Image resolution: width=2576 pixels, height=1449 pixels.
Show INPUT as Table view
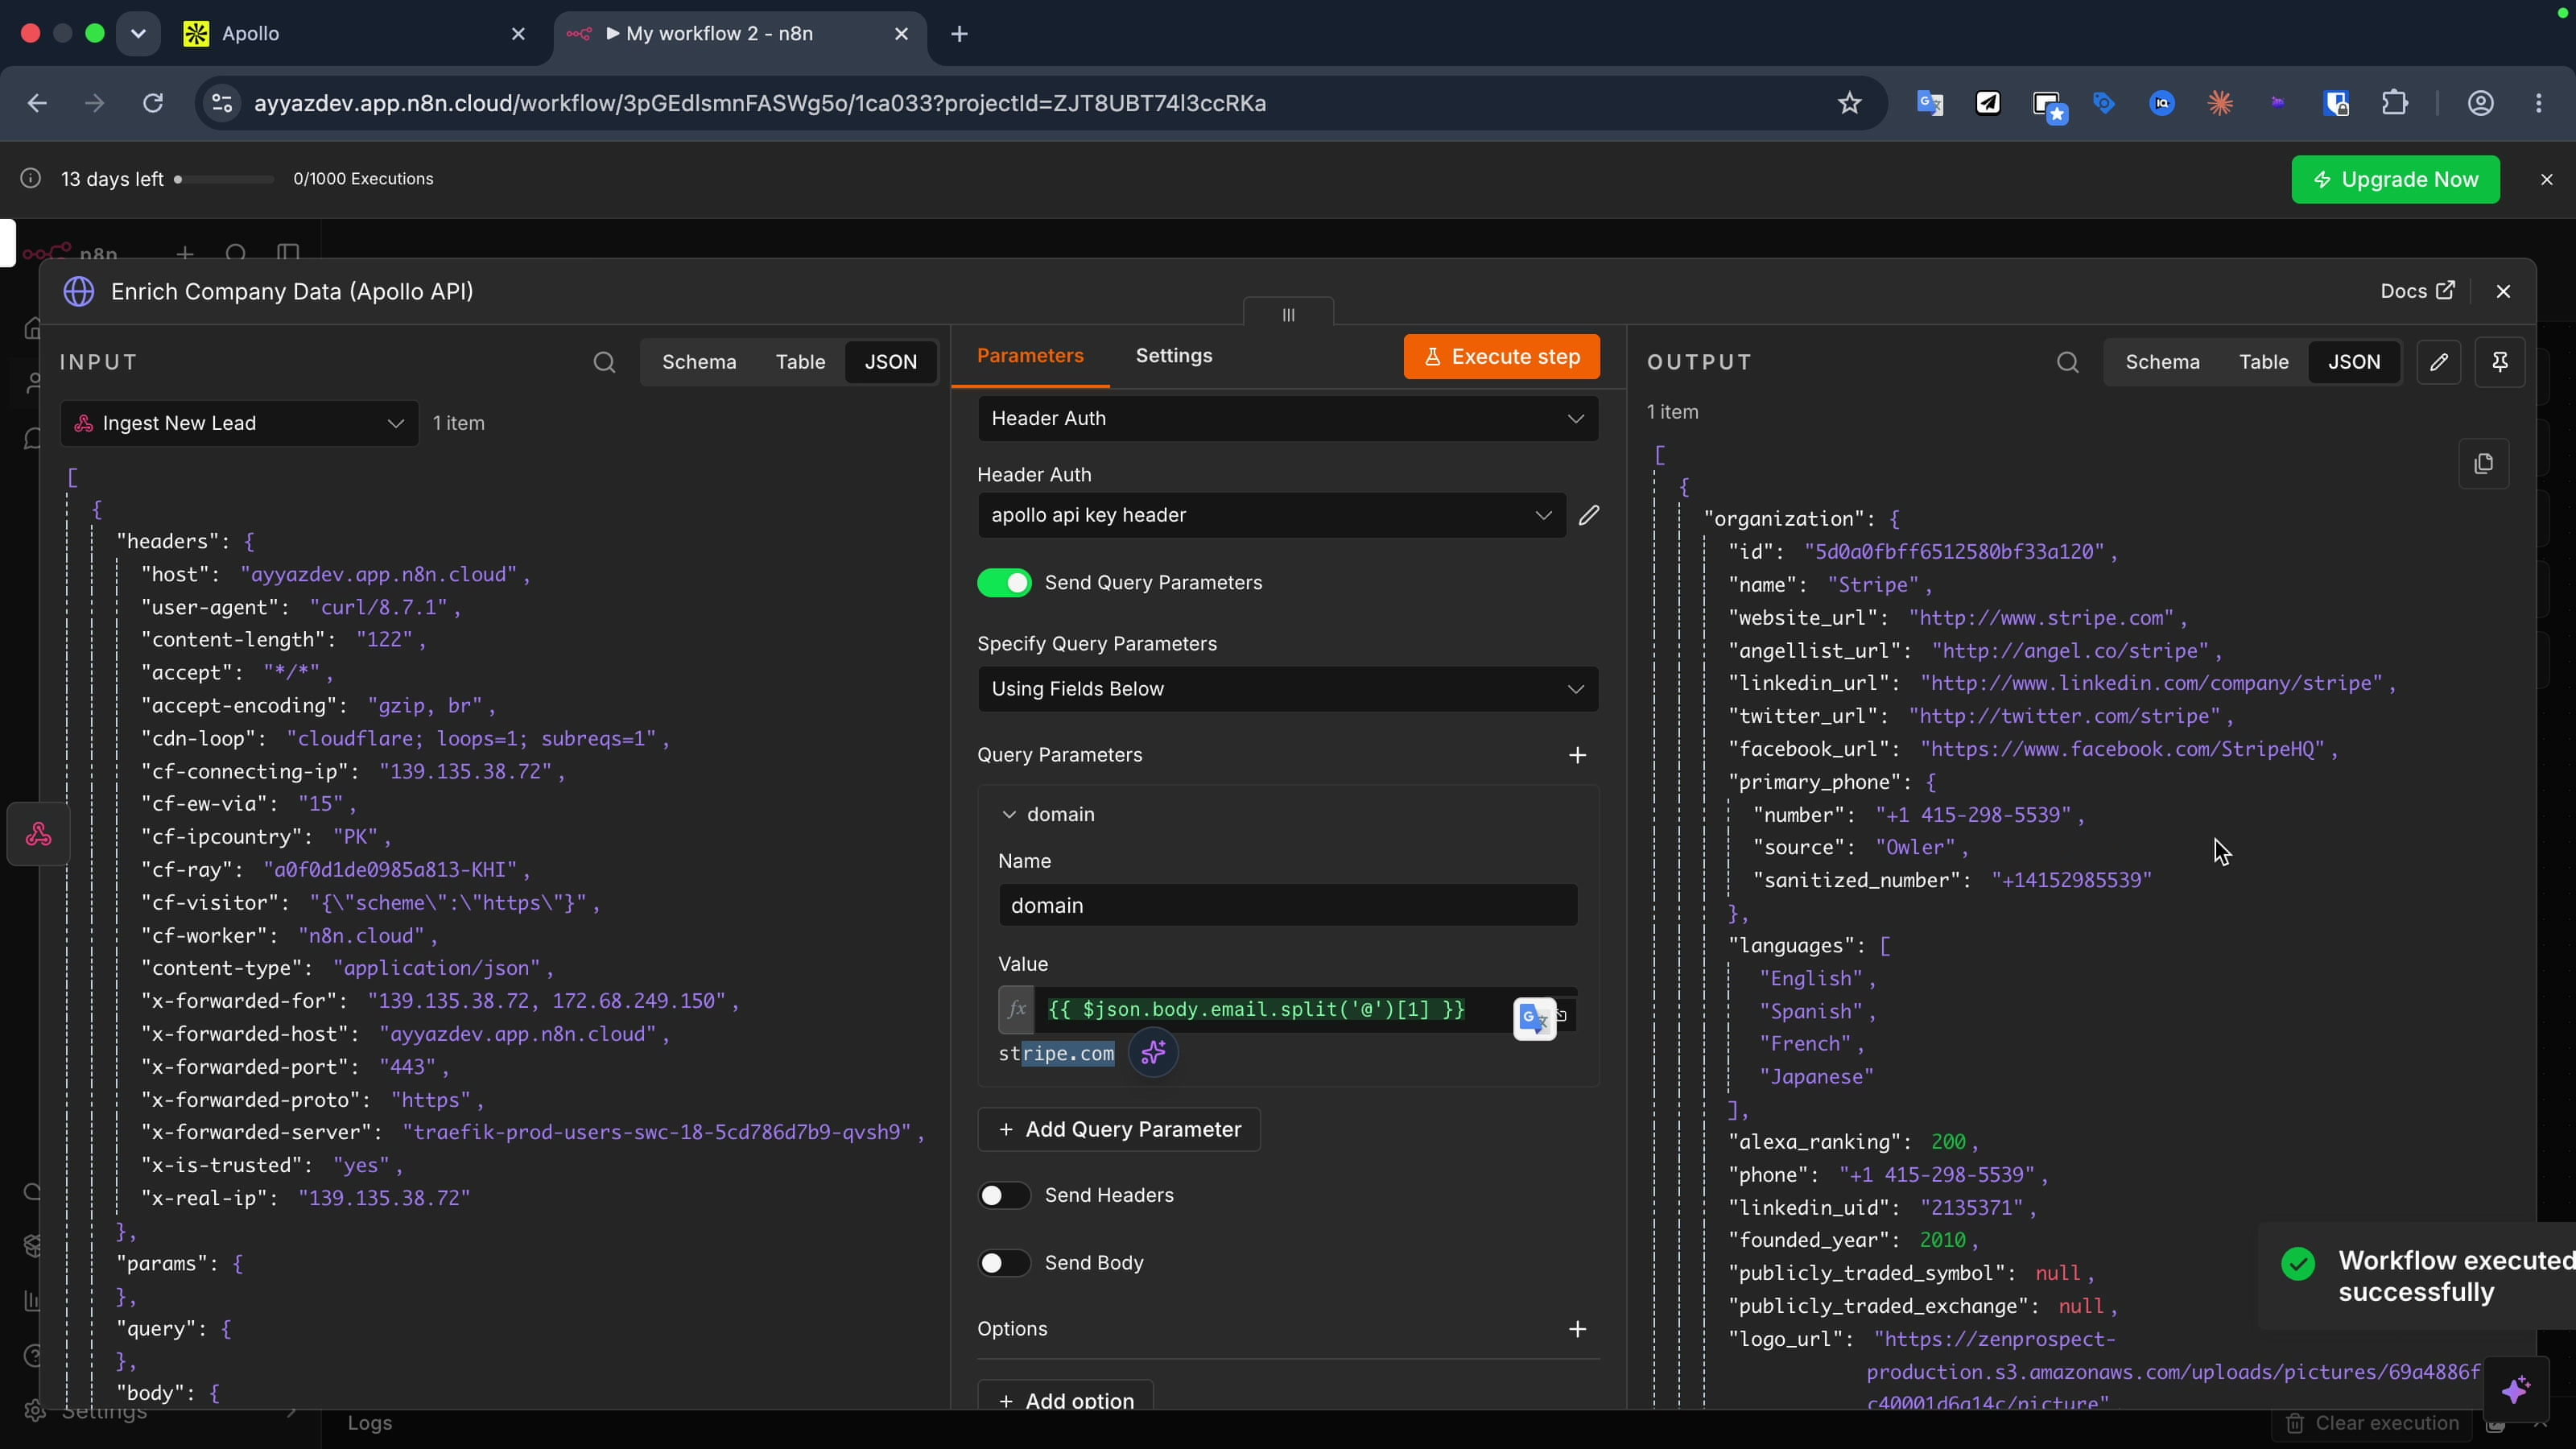tap(800, 362)
